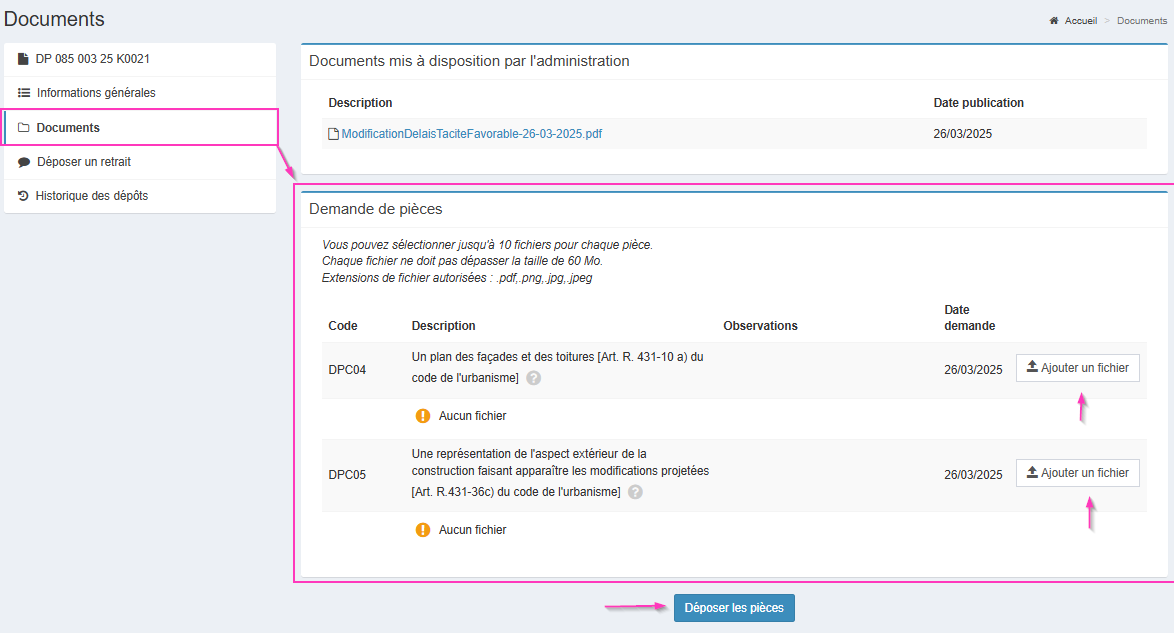
Task: Click the history icon for Historique des dépôts
Action: point(23,196)
